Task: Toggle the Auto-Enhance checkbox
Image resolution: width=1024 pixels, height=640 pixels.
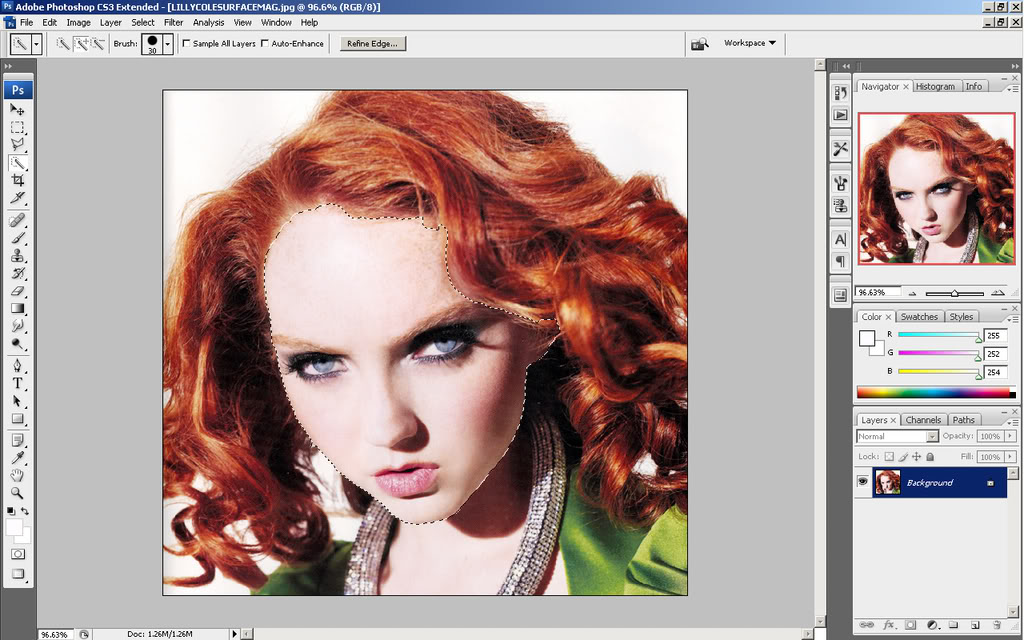Action: [x=264, y=44]
